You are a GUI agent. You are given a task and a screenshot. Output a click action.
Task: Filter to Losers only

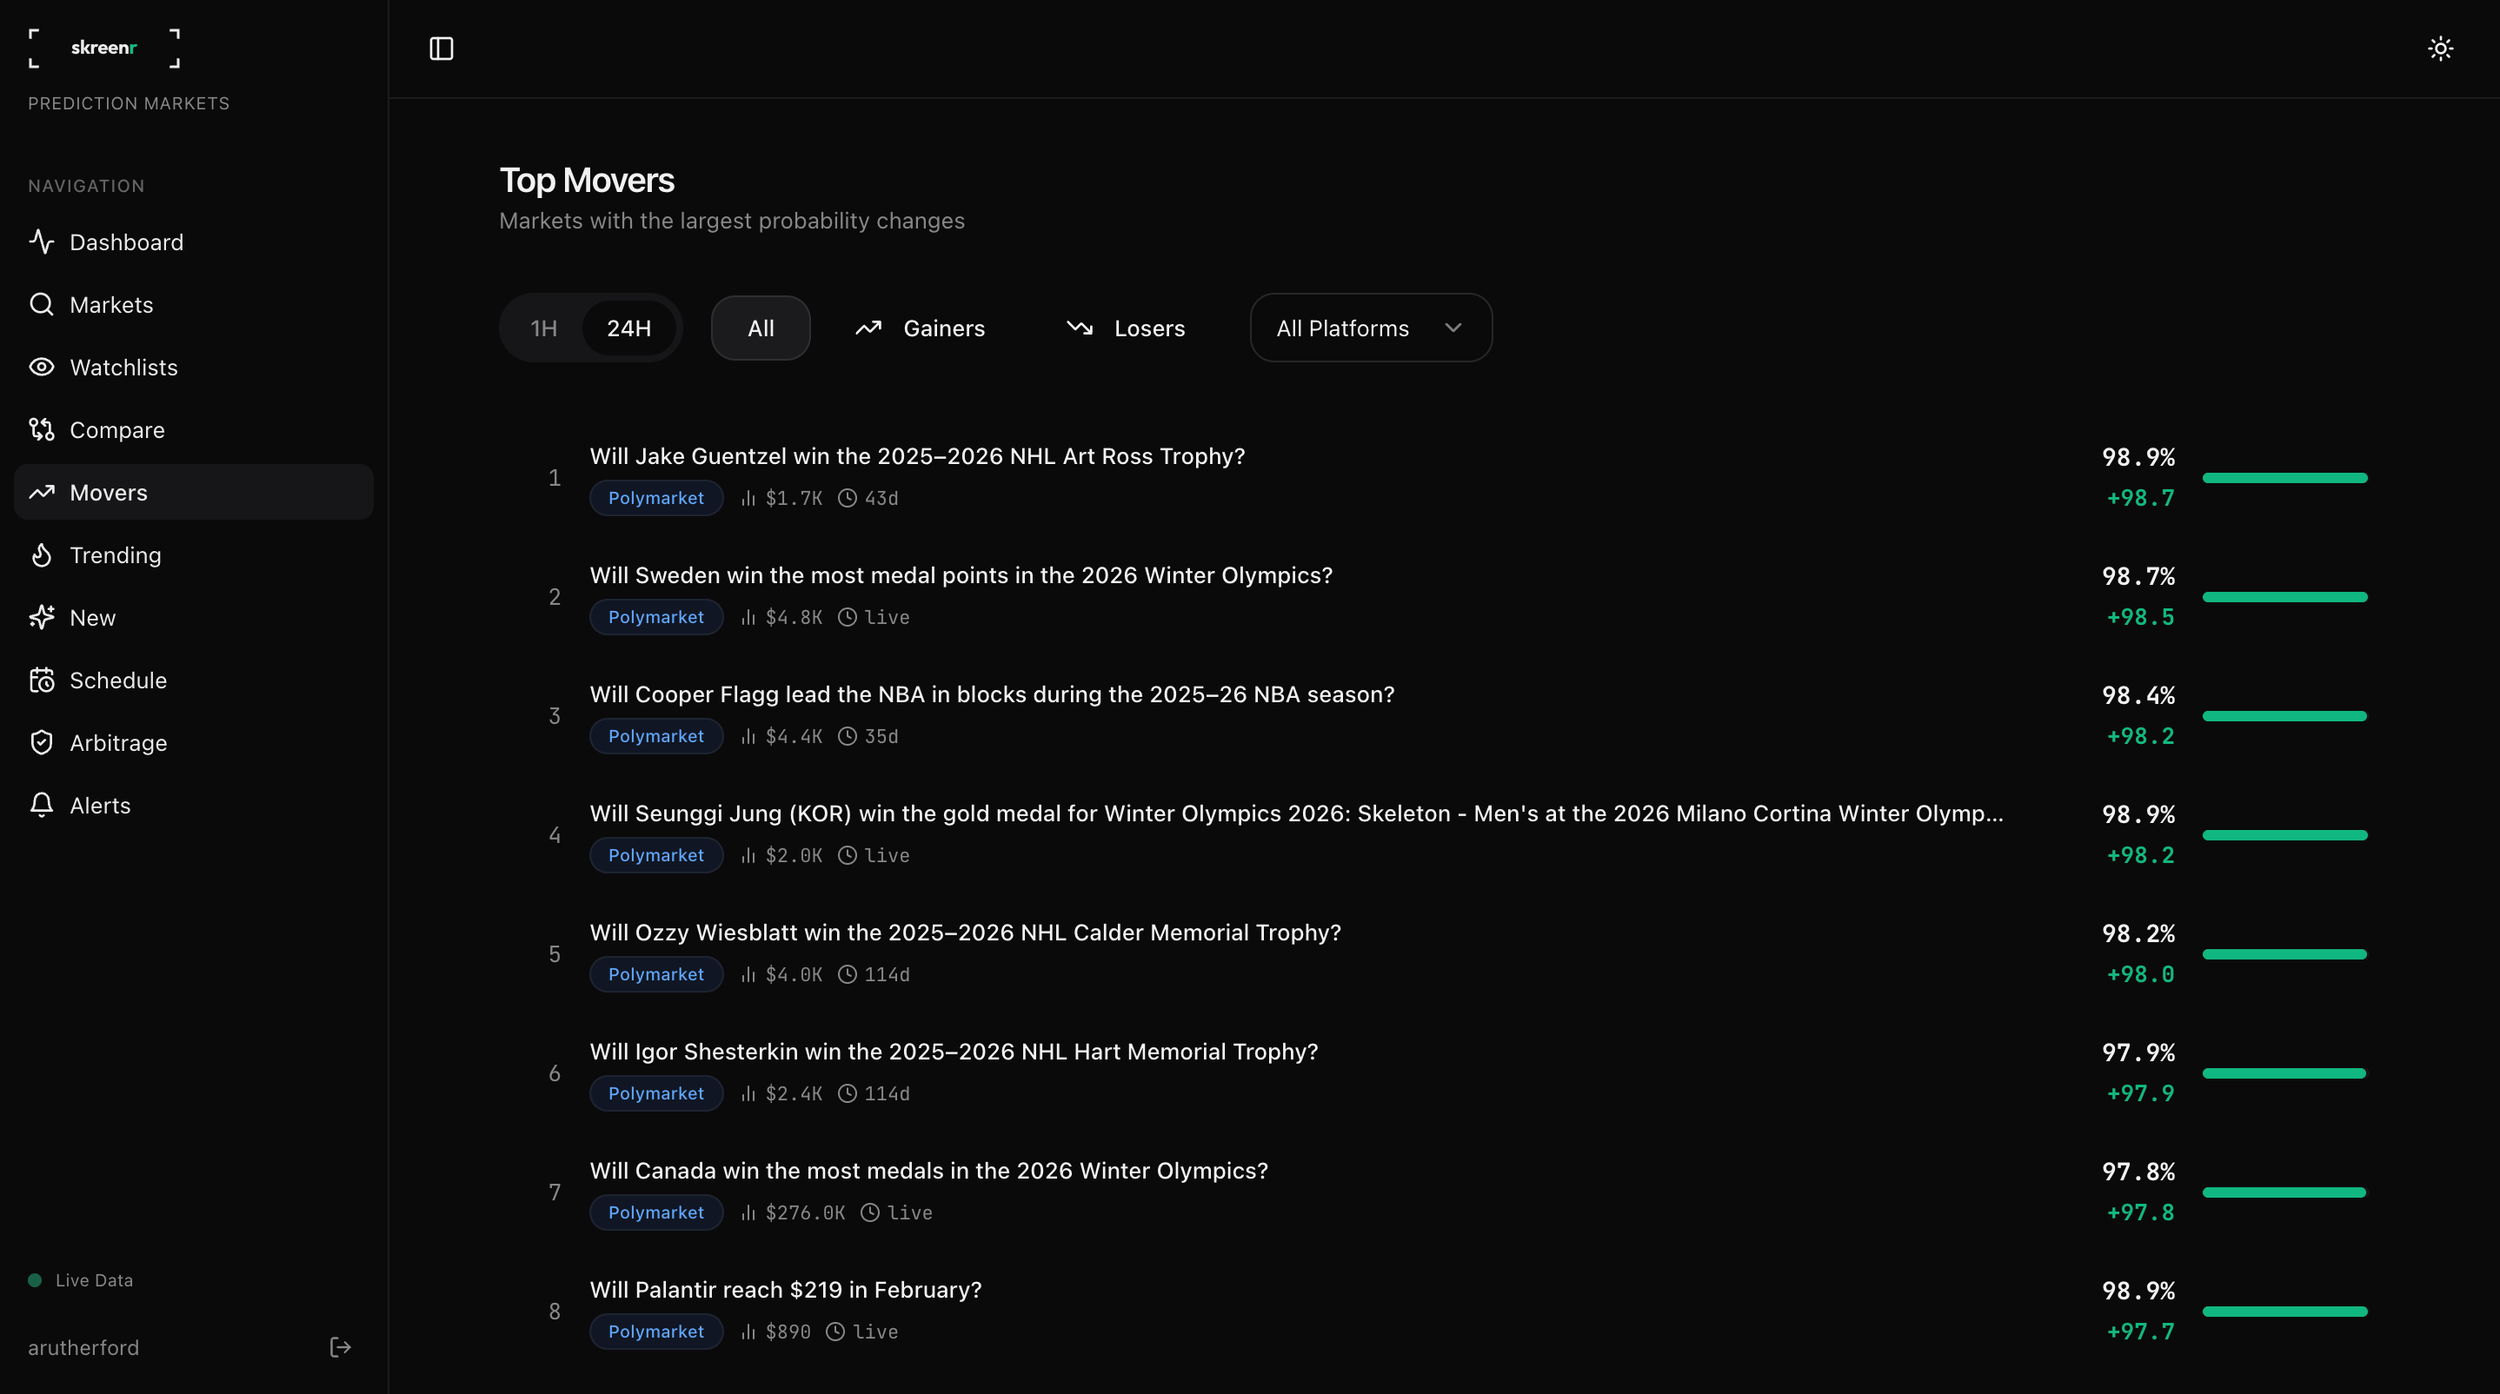1126,328
